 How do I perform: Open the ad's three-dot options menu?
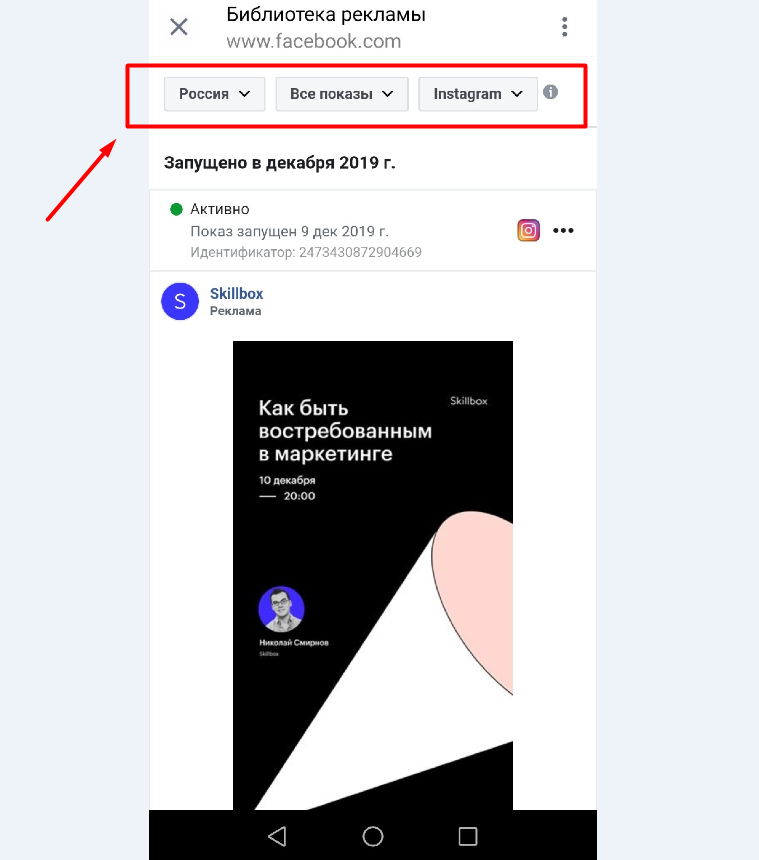[563, 230]
